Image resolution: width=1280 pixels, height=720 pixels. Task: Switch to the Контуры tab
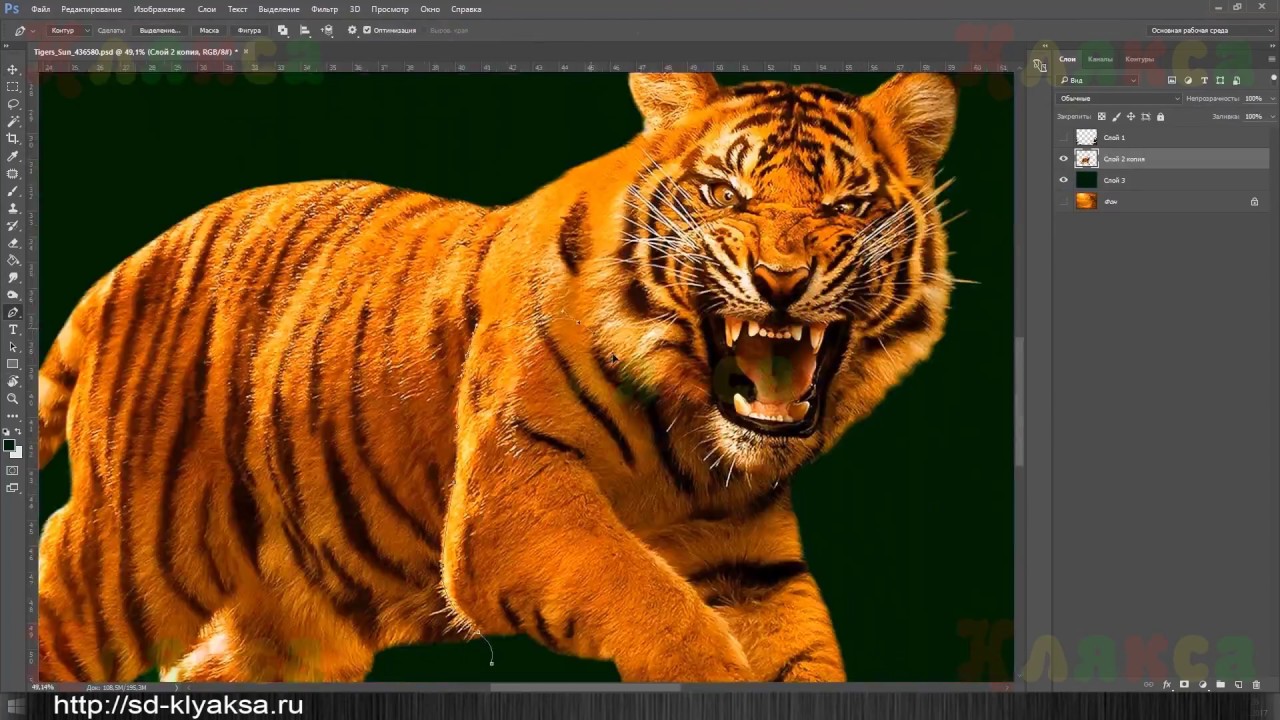[x=1139, y=59]
